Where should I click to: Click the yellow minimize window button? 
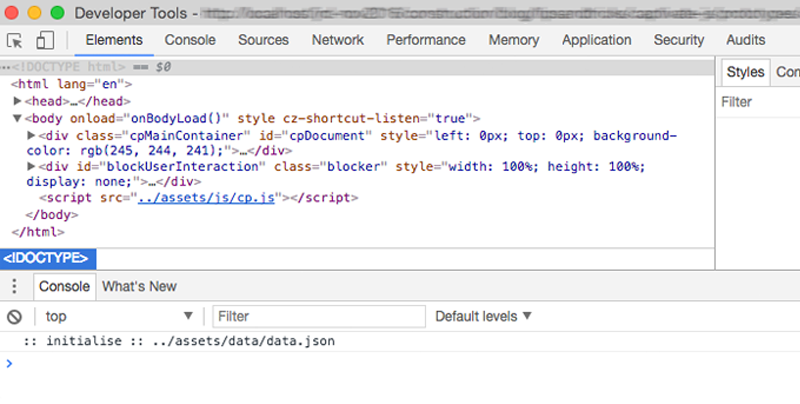point(35,13)
